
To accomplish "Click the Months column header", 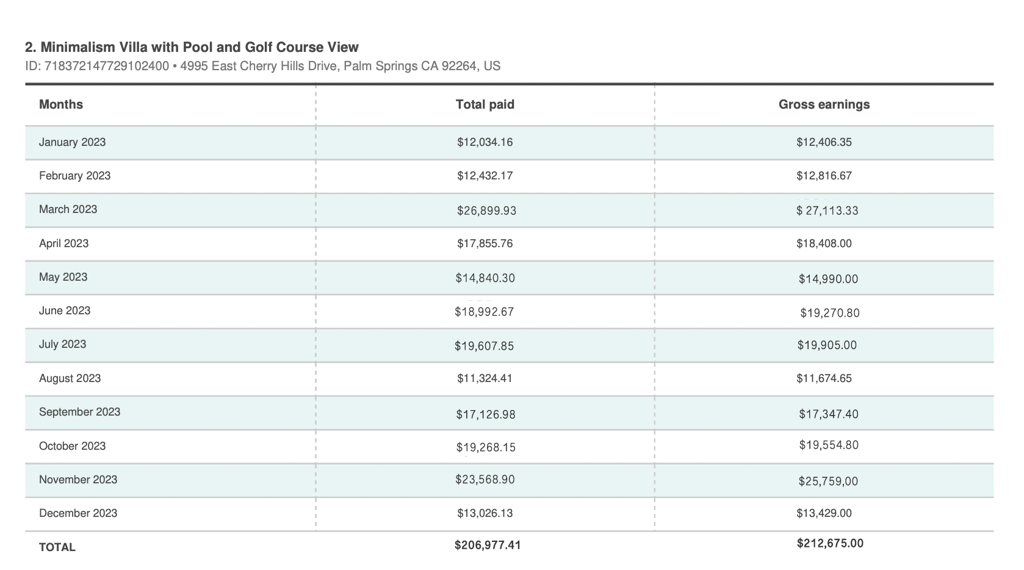I will 61,105.
